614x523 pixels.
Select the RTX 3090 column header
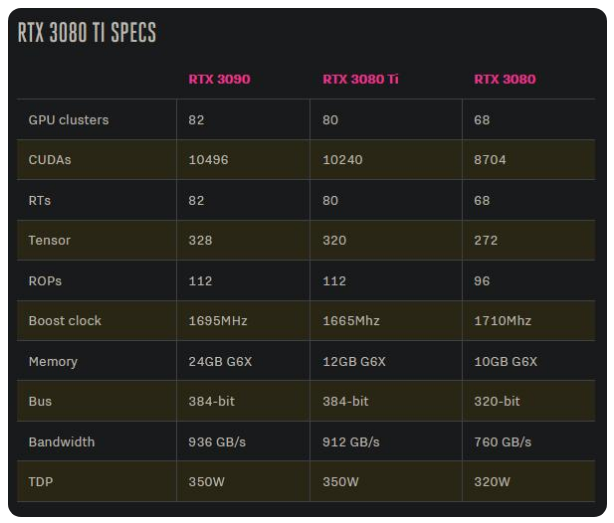[x=219, y=80]
